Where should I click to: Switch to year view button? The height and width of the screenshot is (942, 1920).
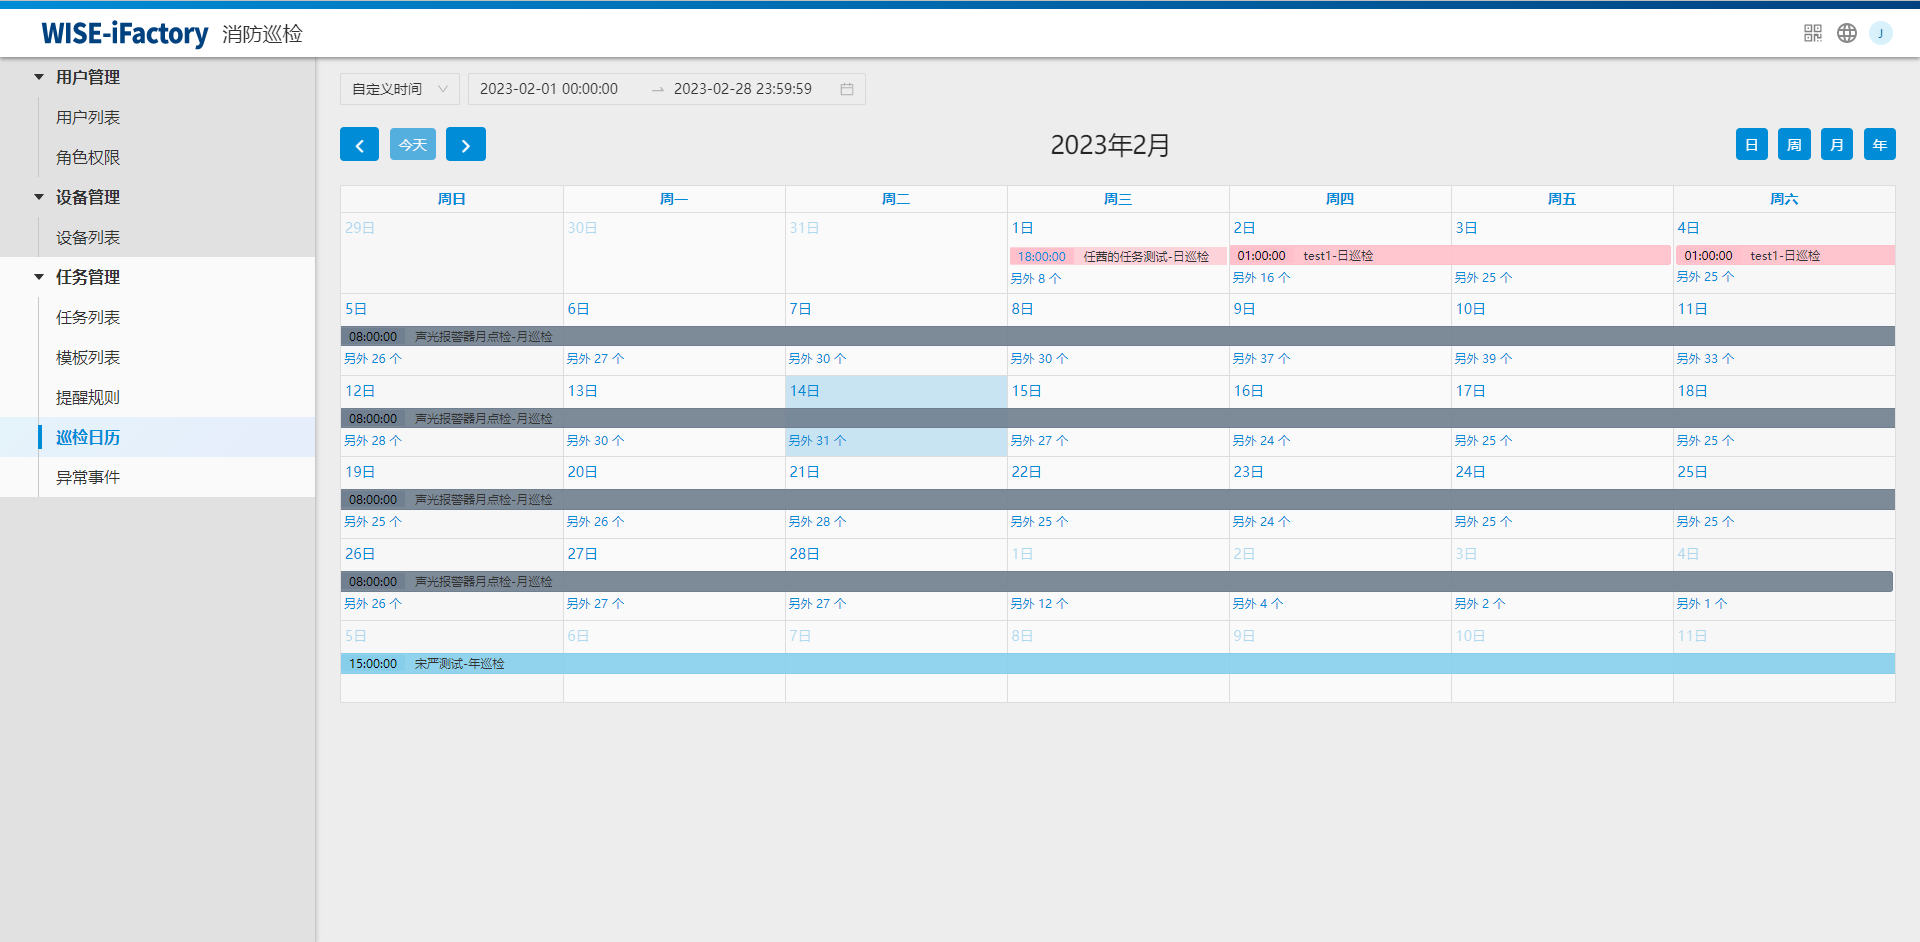point(1879,145)
